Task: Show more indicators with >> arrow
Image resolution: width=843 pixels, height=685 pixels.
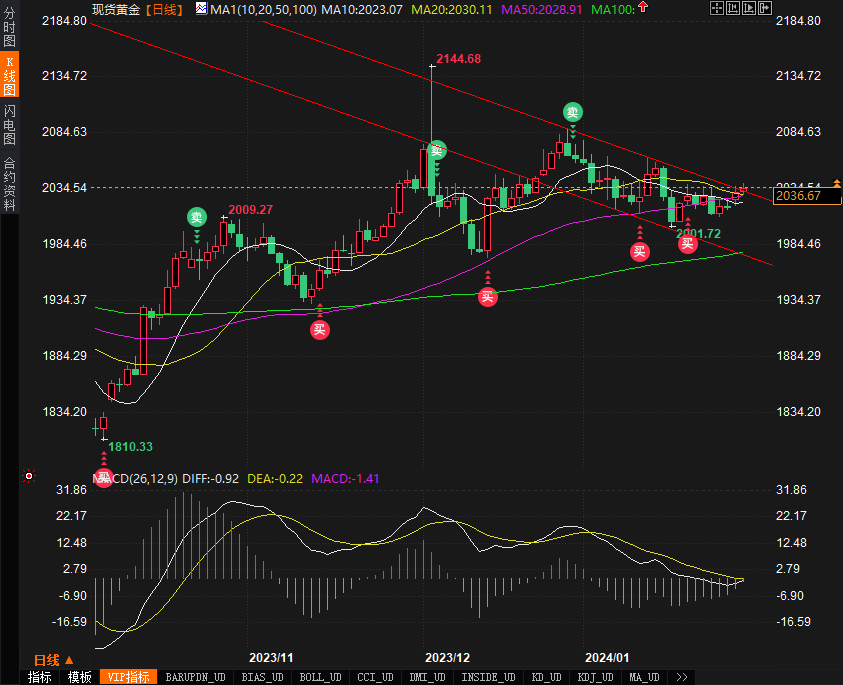Action: (x=682, y=677)
